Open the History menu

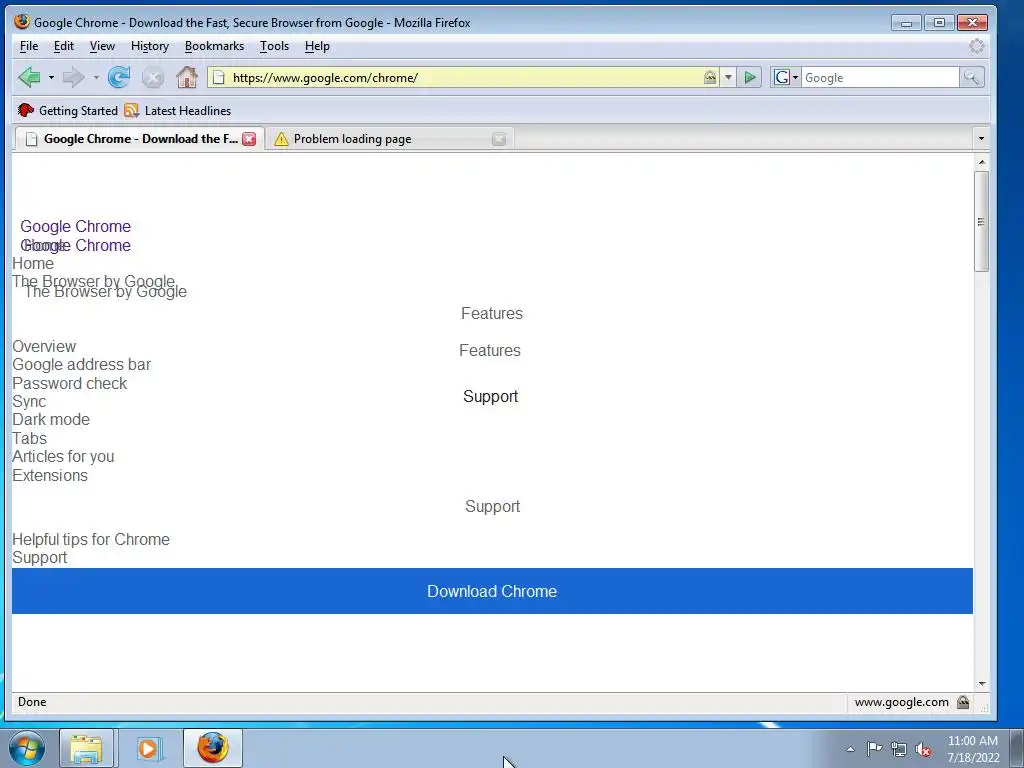tap(150, 46)
